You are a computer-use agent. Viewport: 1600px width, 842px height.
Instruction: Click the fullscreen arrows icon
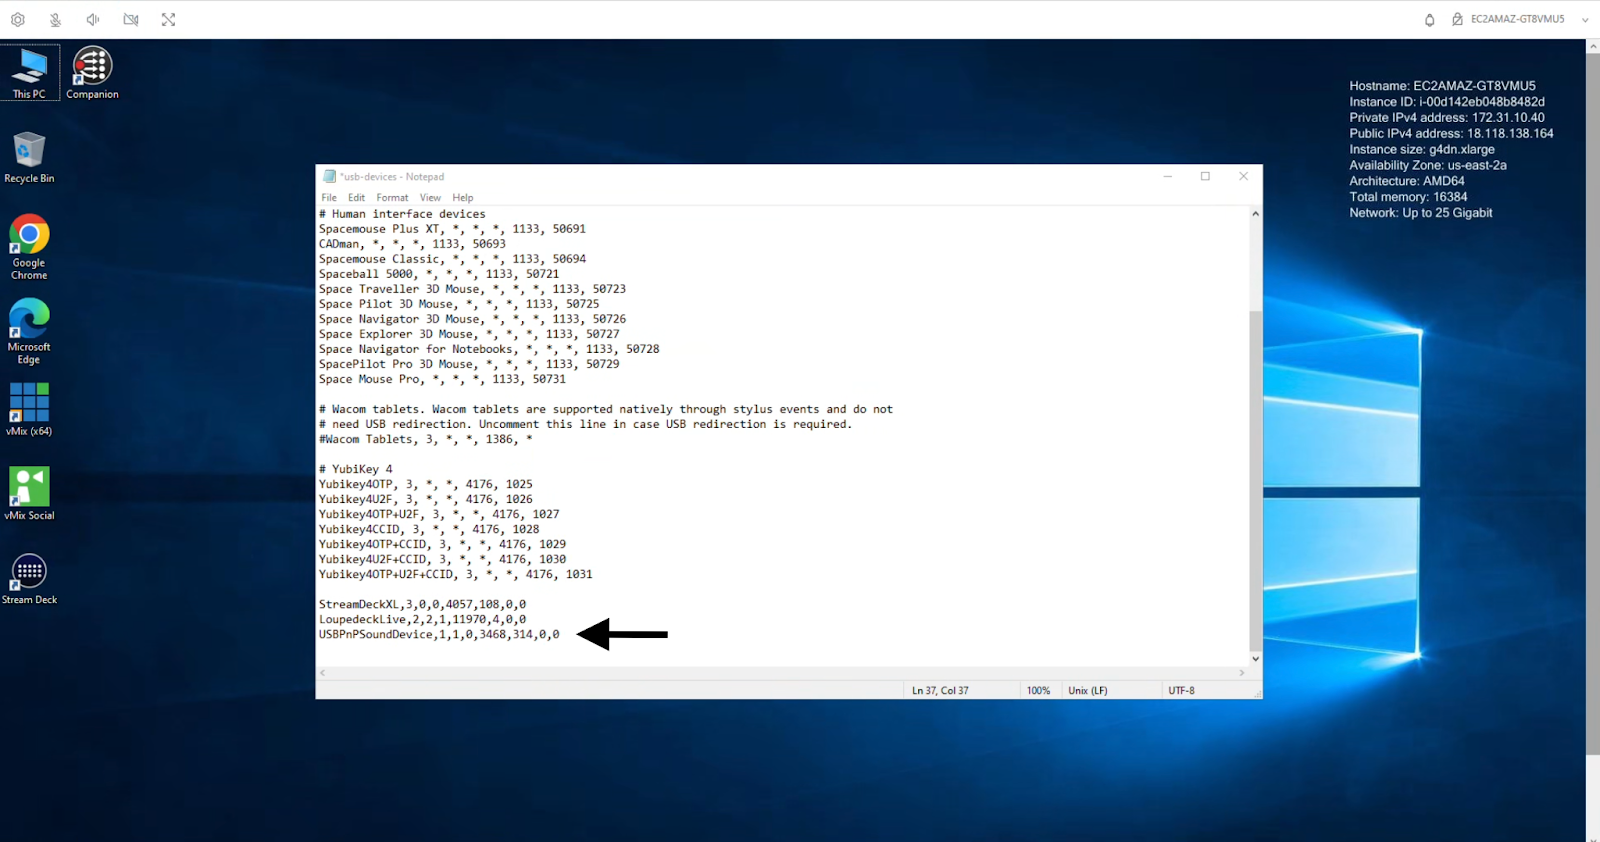168,20
